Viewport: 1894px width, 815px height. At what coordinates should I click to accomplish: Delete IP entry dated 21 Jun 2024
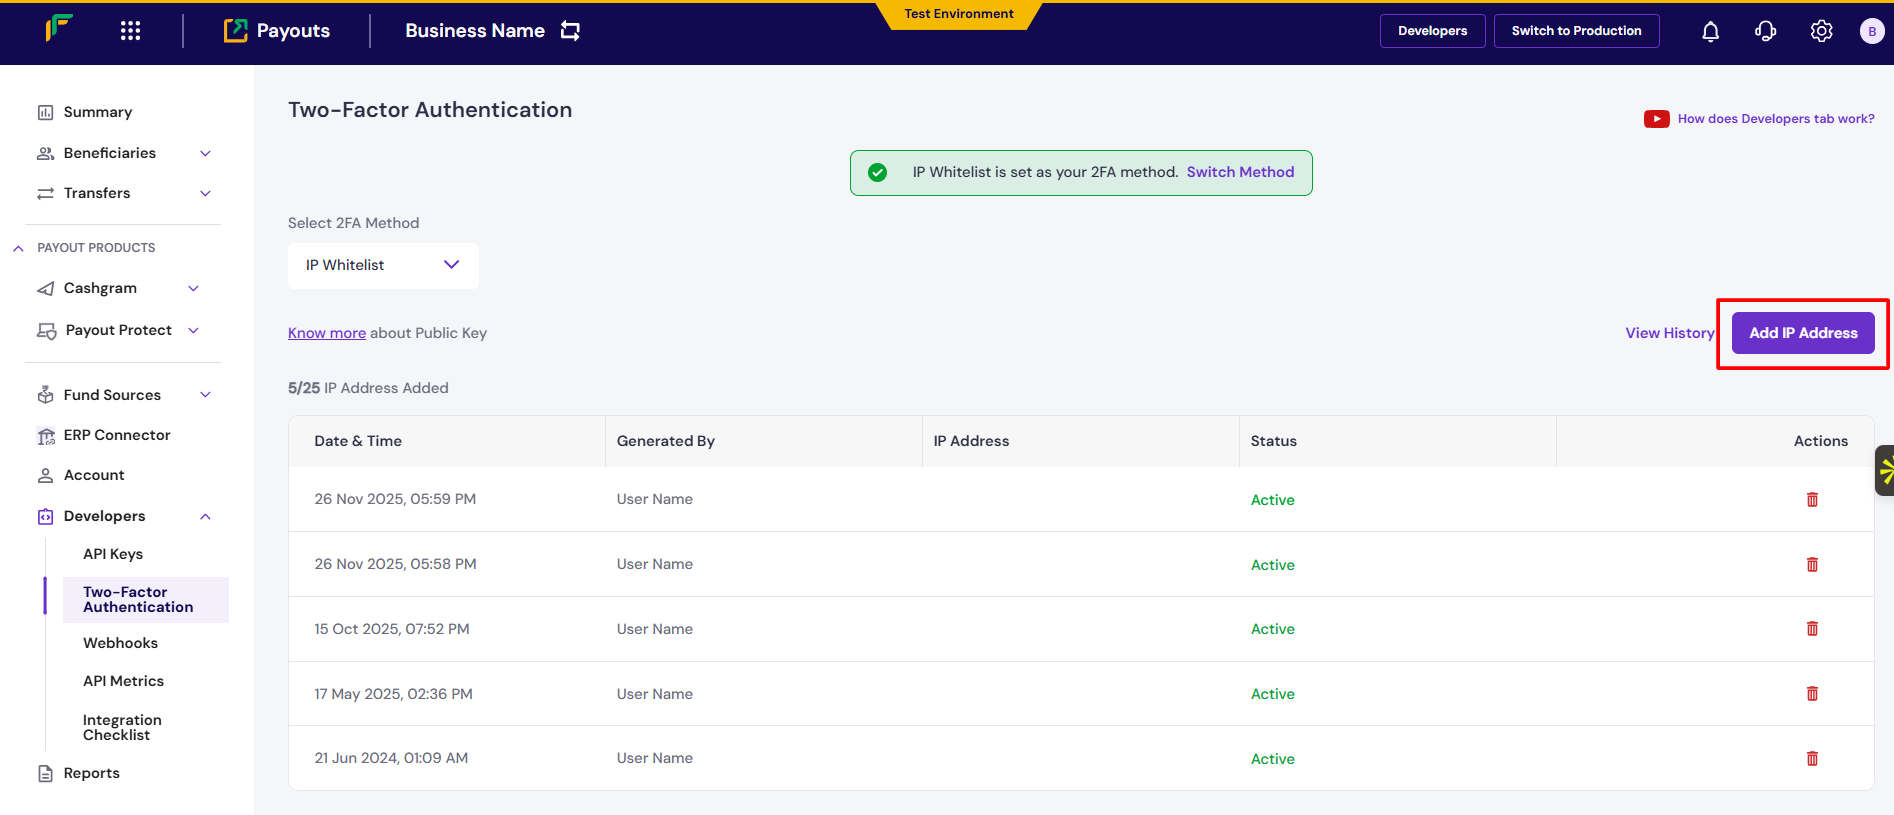click(x=1812, y=759)
